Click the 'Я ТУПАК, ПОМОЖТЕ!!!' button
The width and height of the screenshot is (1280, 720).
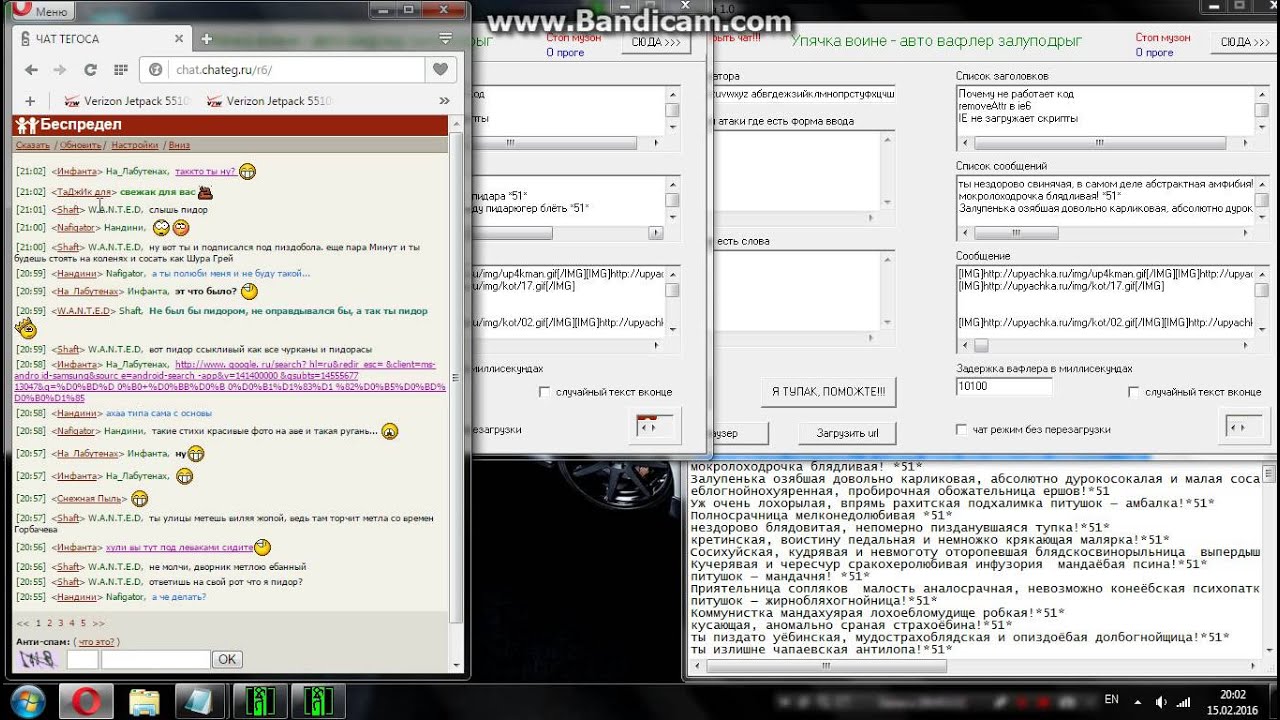click(x=829, y=391)
